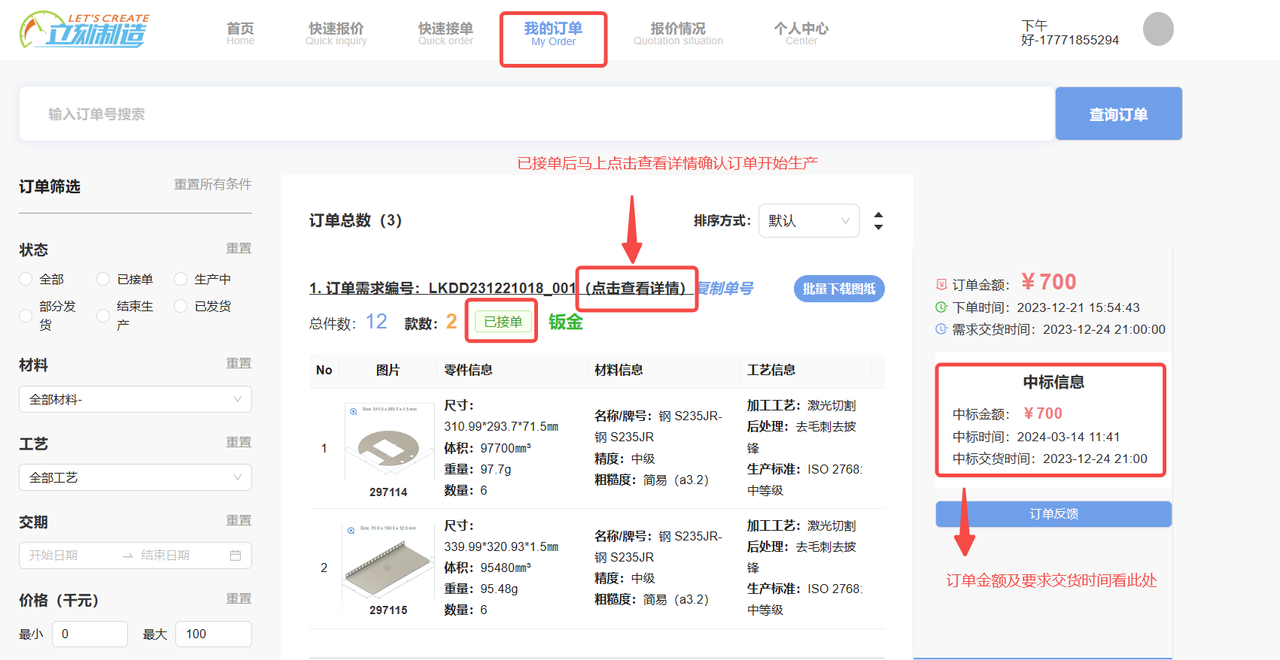The image size is (1280, 660).
Task: Open the user avatar menu
Action: pos(1158,29)
